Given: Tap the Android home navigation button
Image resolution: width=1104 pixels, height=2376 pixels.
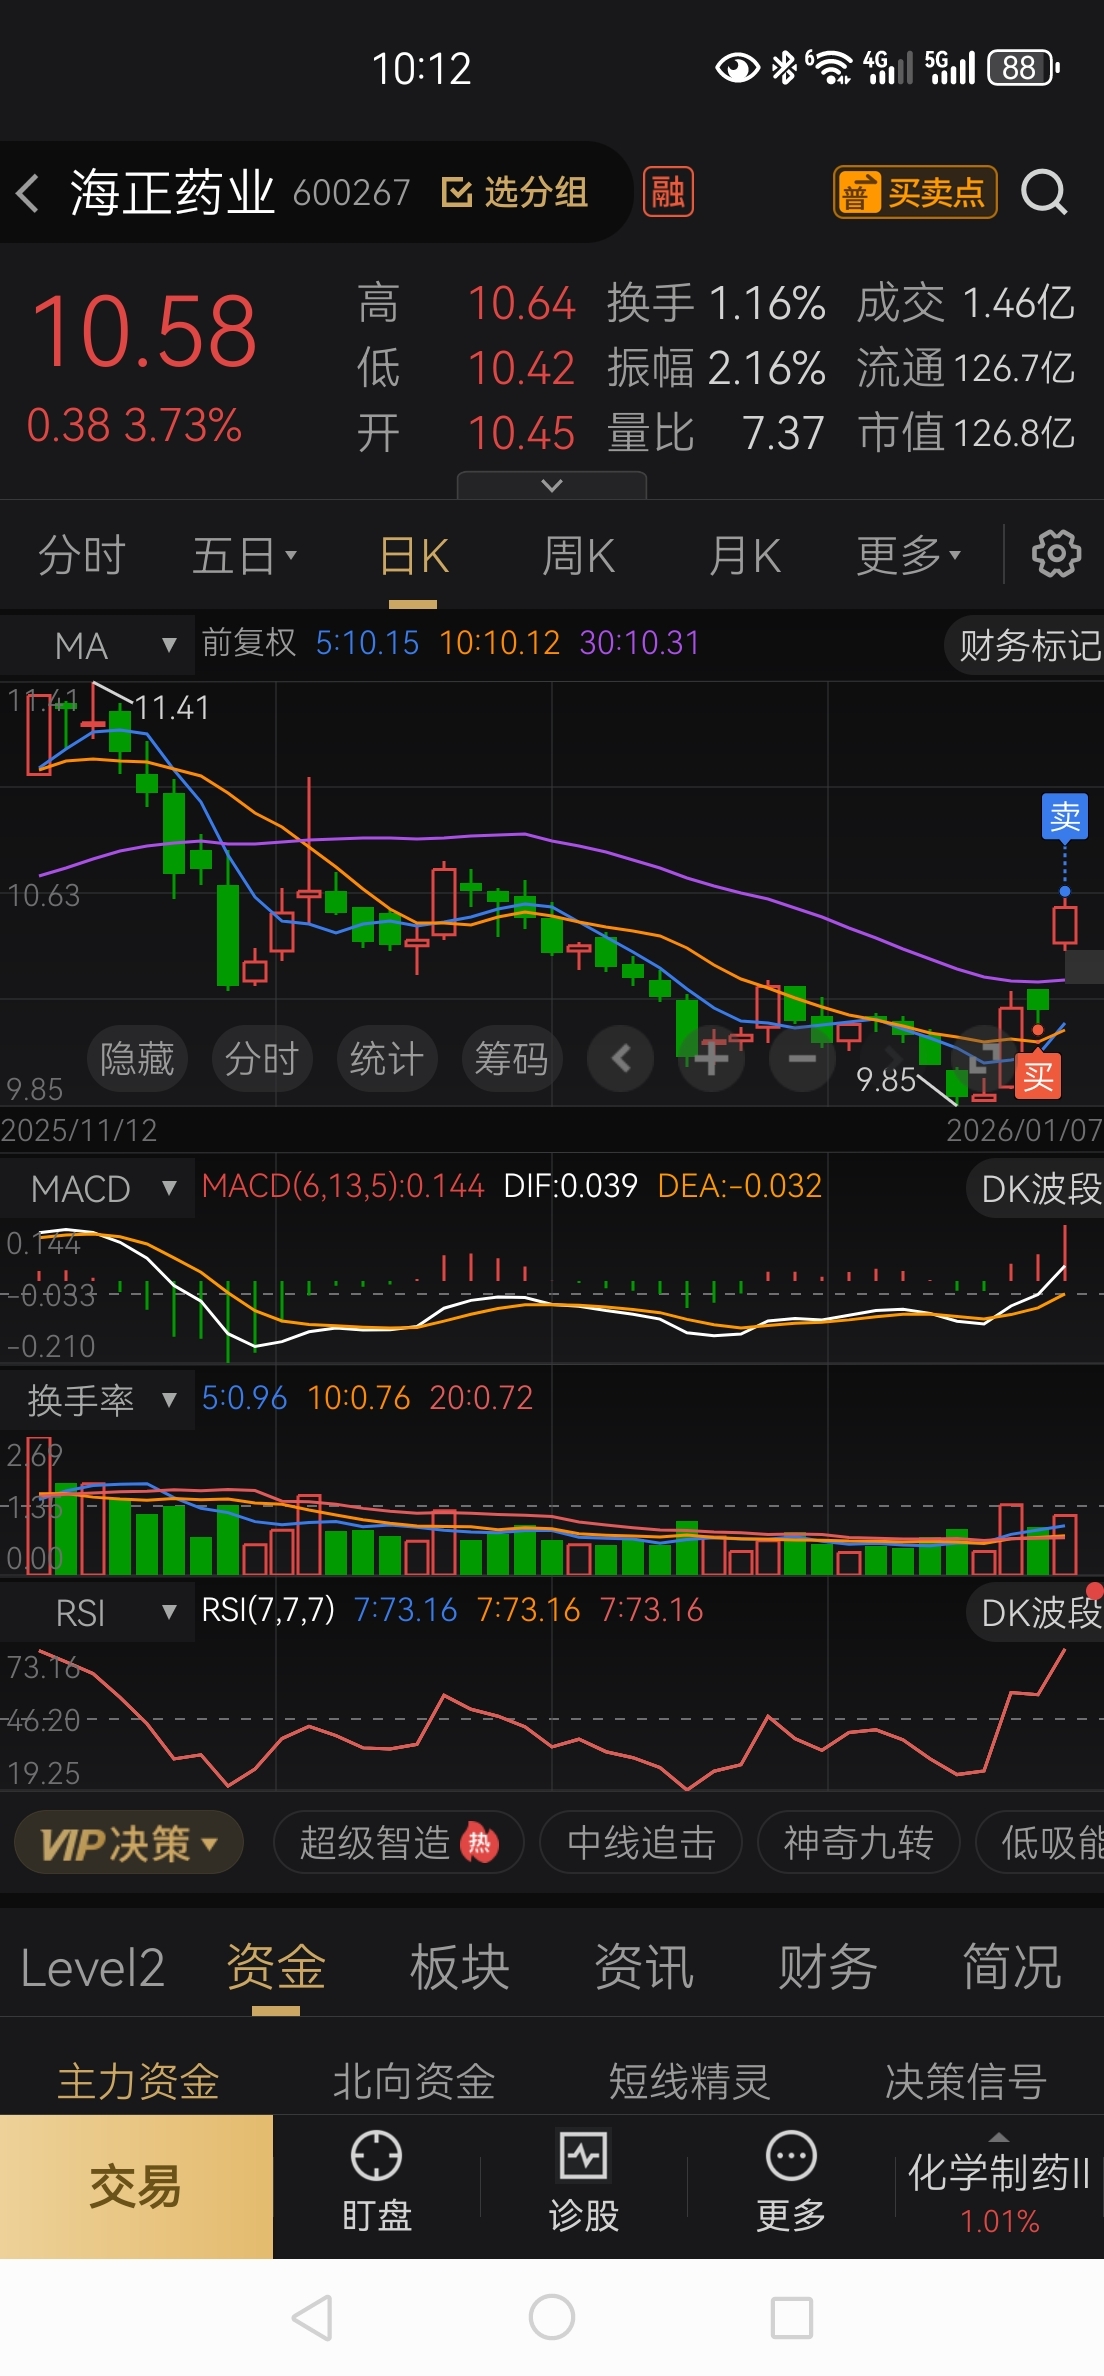Looking at the screenshot, I should 552,2317.
